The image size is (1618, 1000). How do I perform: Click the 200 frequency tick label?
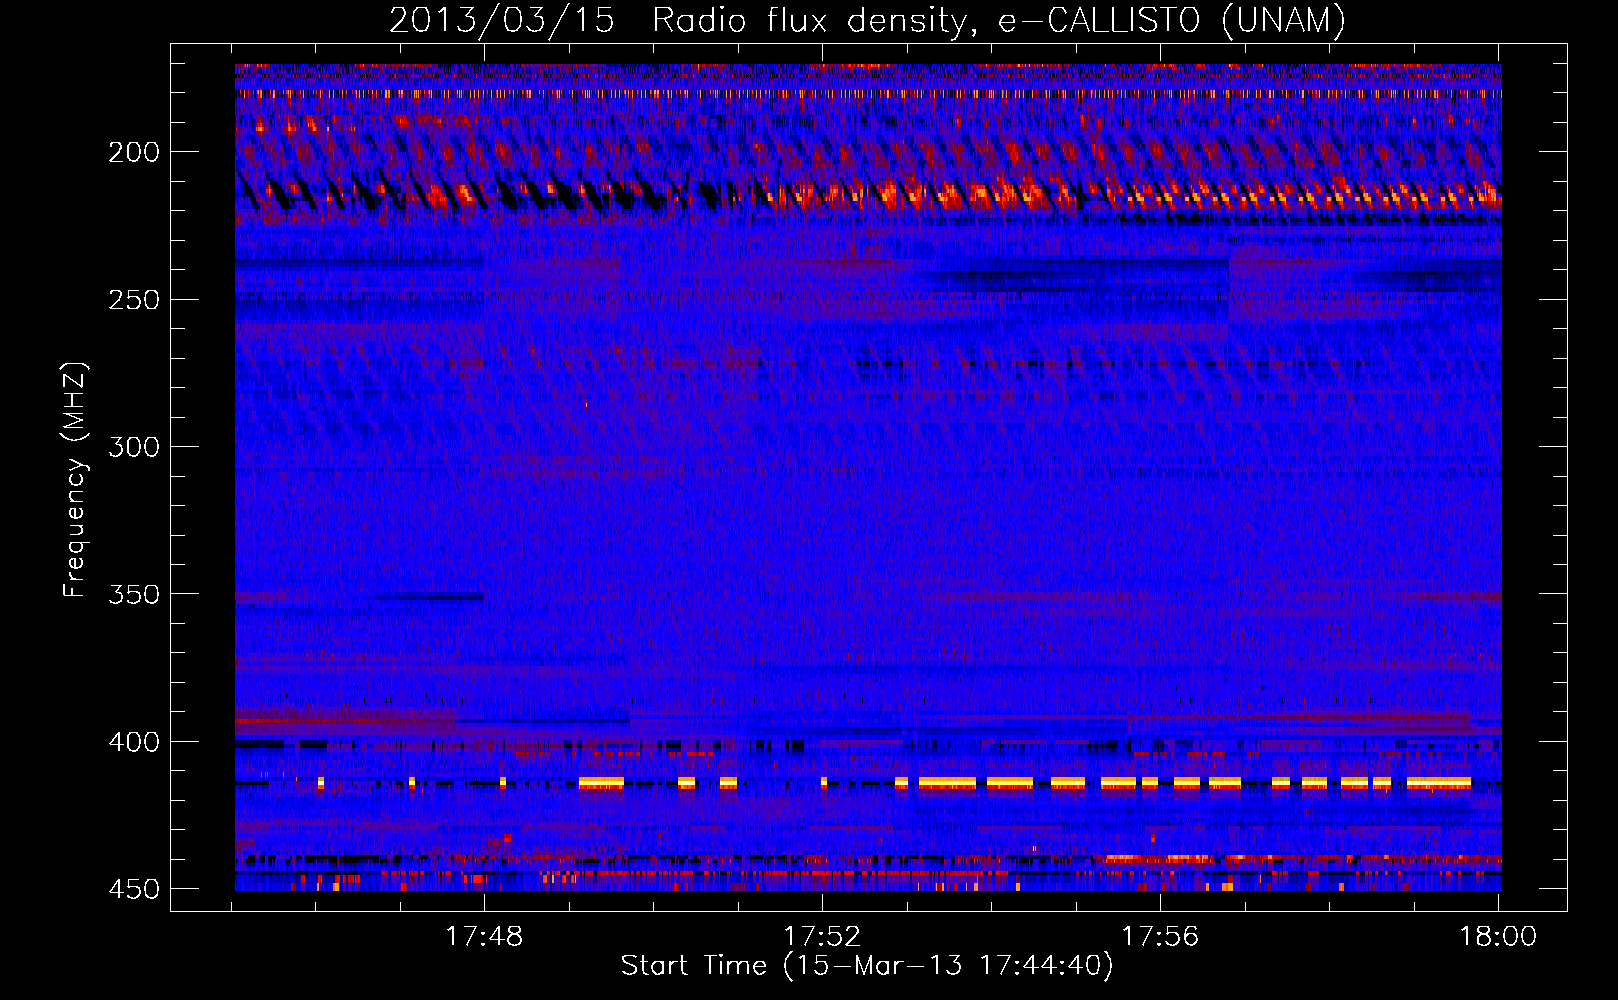point(134,152)
